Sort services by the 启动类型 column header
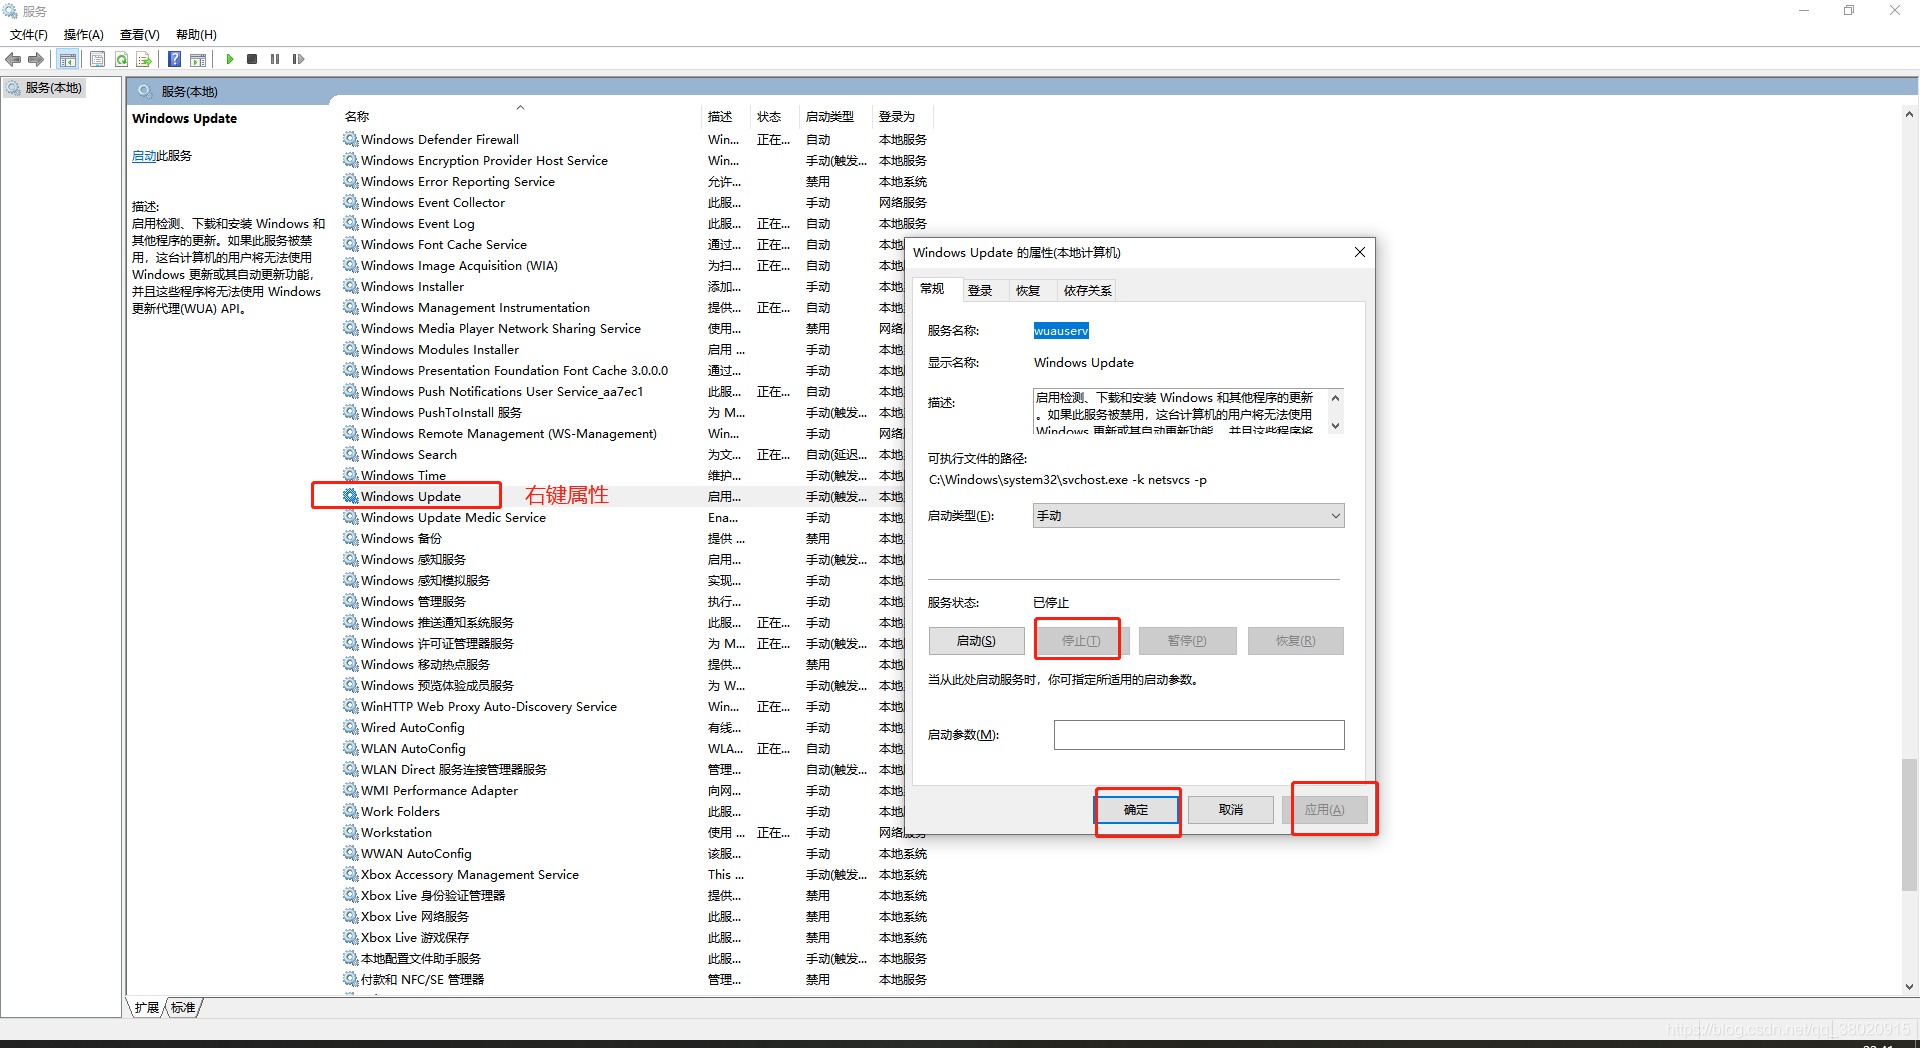The height and width of the screenshot is (1048, 1920). tap(836, 116)
